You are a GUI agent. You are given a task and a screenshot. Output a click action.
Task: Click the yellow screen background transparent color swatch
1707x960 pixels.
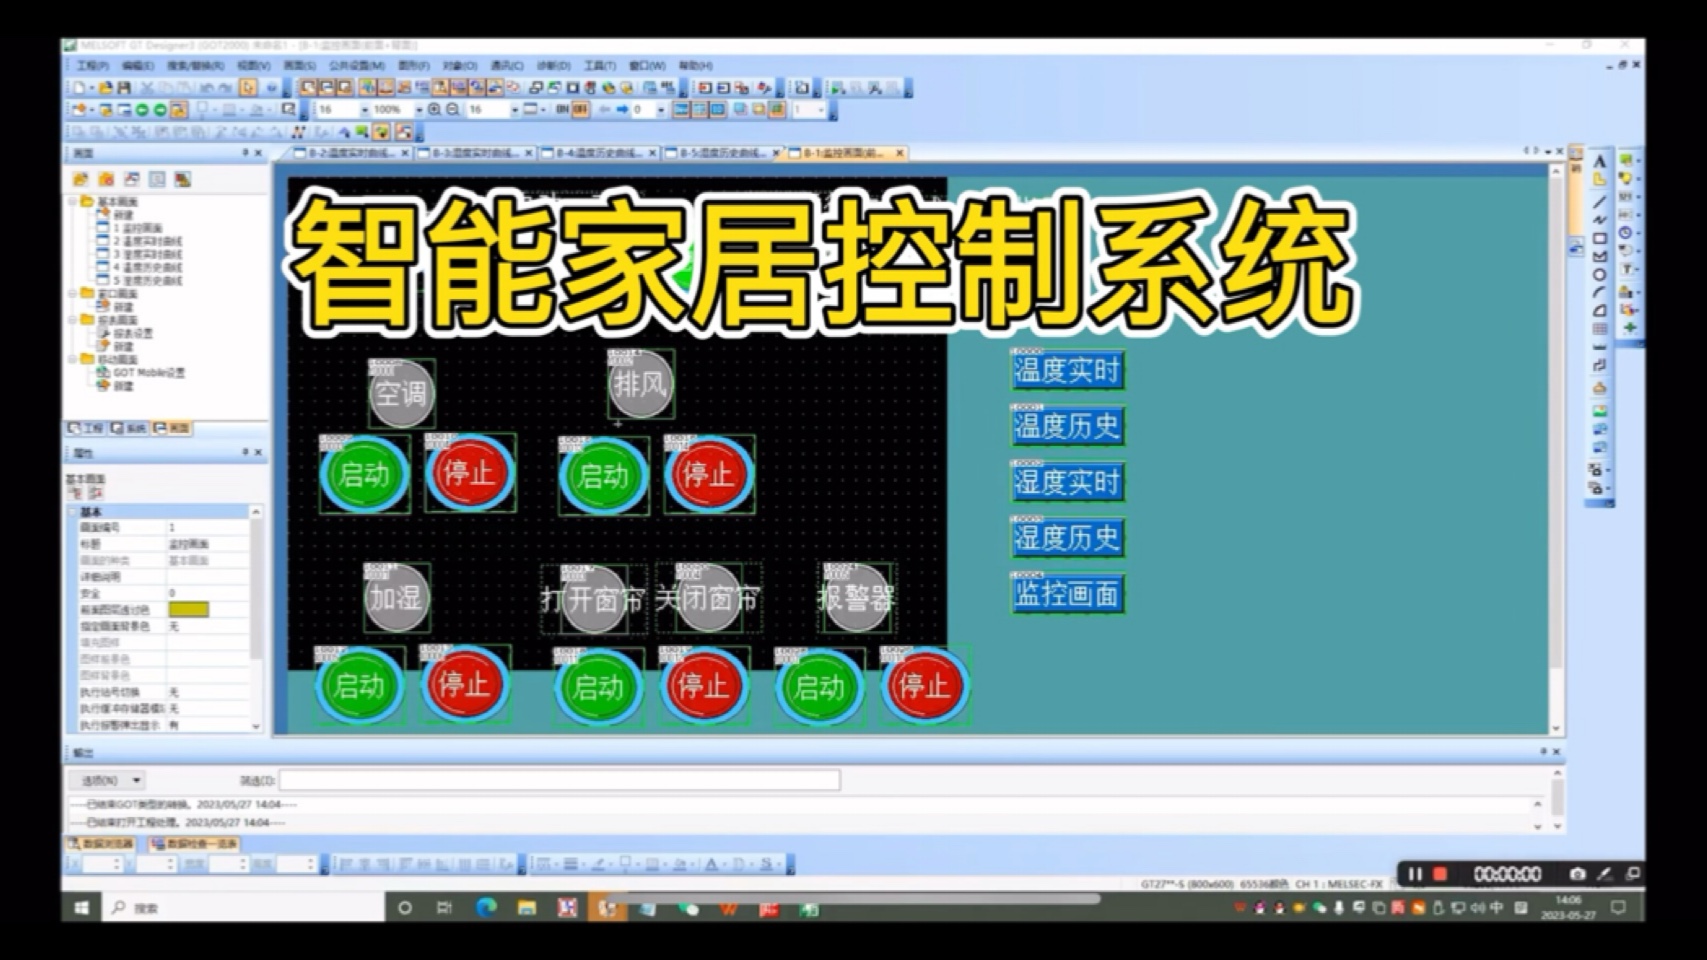click(x=188, y=608)
